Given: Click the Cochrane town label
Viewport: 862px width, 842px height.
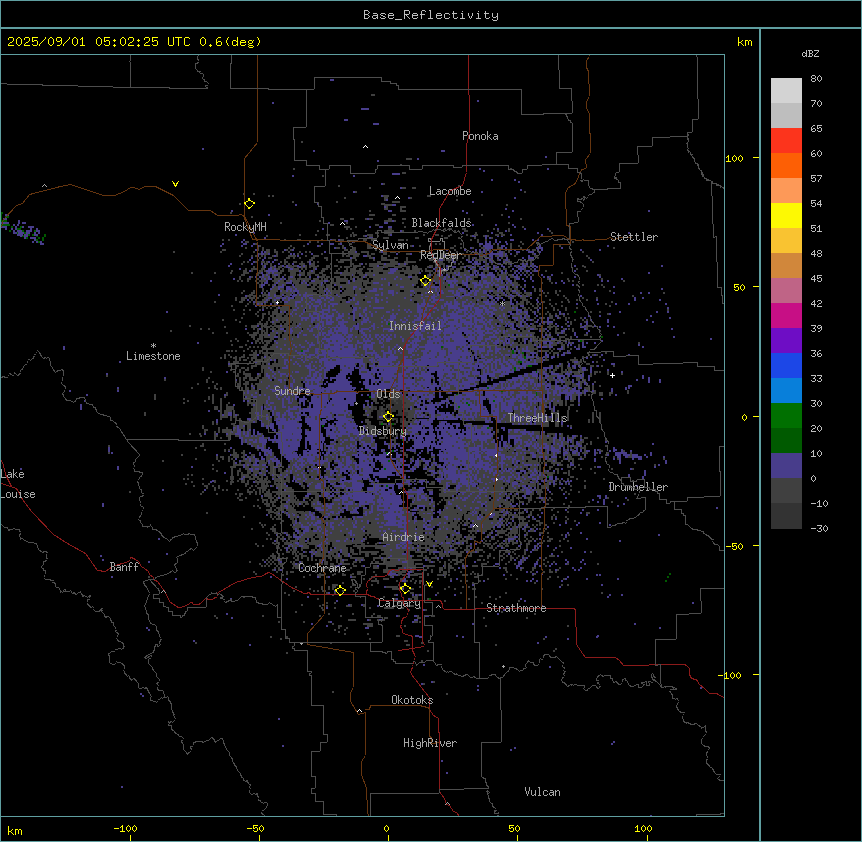Looking at the screenshot, I should pos(322,568).
